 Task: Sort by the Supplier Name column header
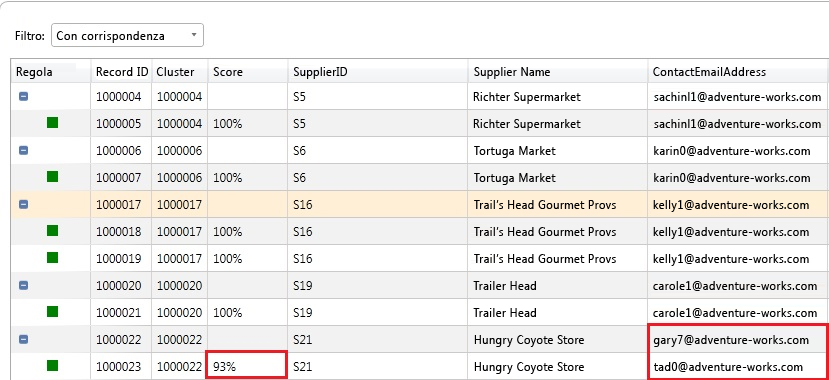557,71
